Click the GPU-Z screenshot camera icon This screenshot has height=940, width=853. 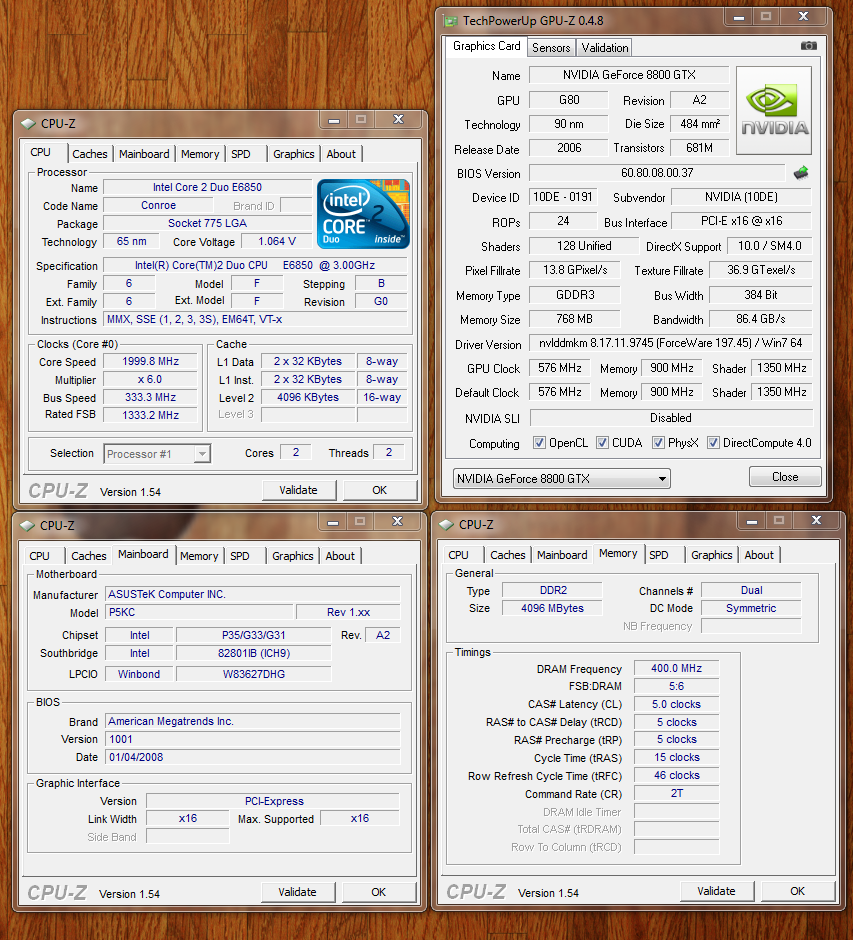click(809, 46)
